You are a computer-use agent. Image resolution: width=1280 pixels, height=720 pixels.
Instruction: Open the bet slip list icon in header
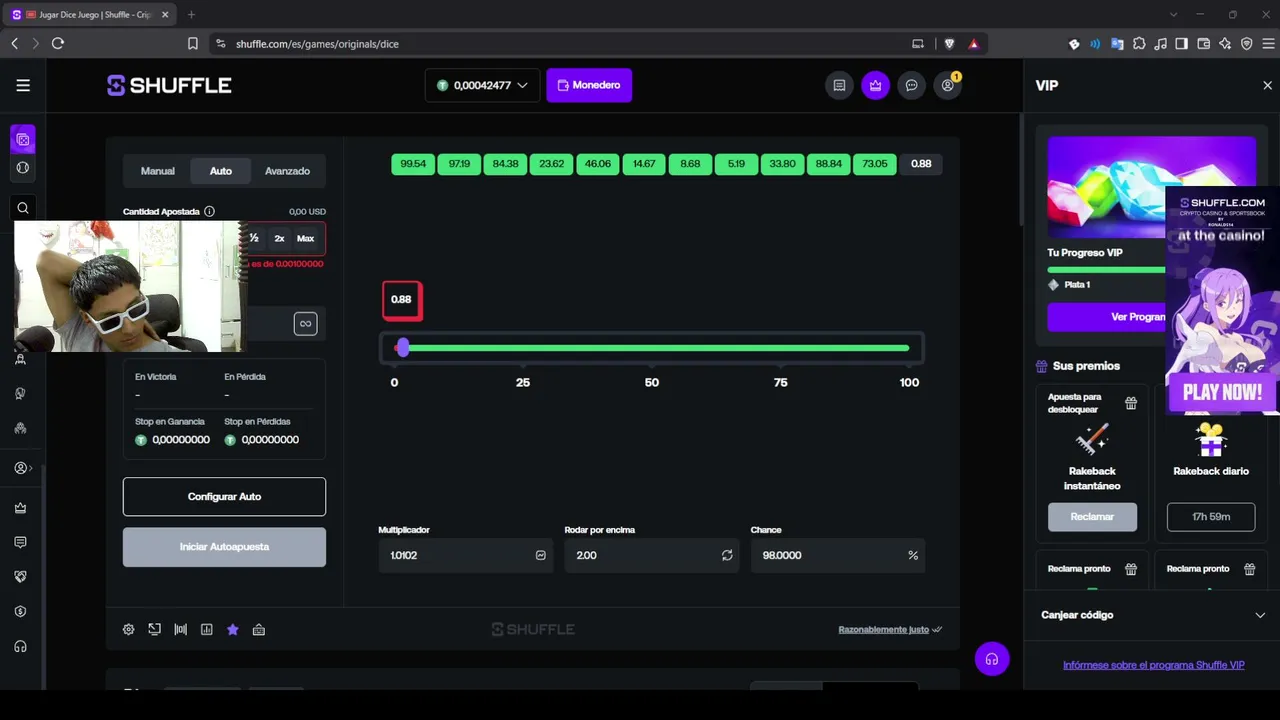[839, 85]
